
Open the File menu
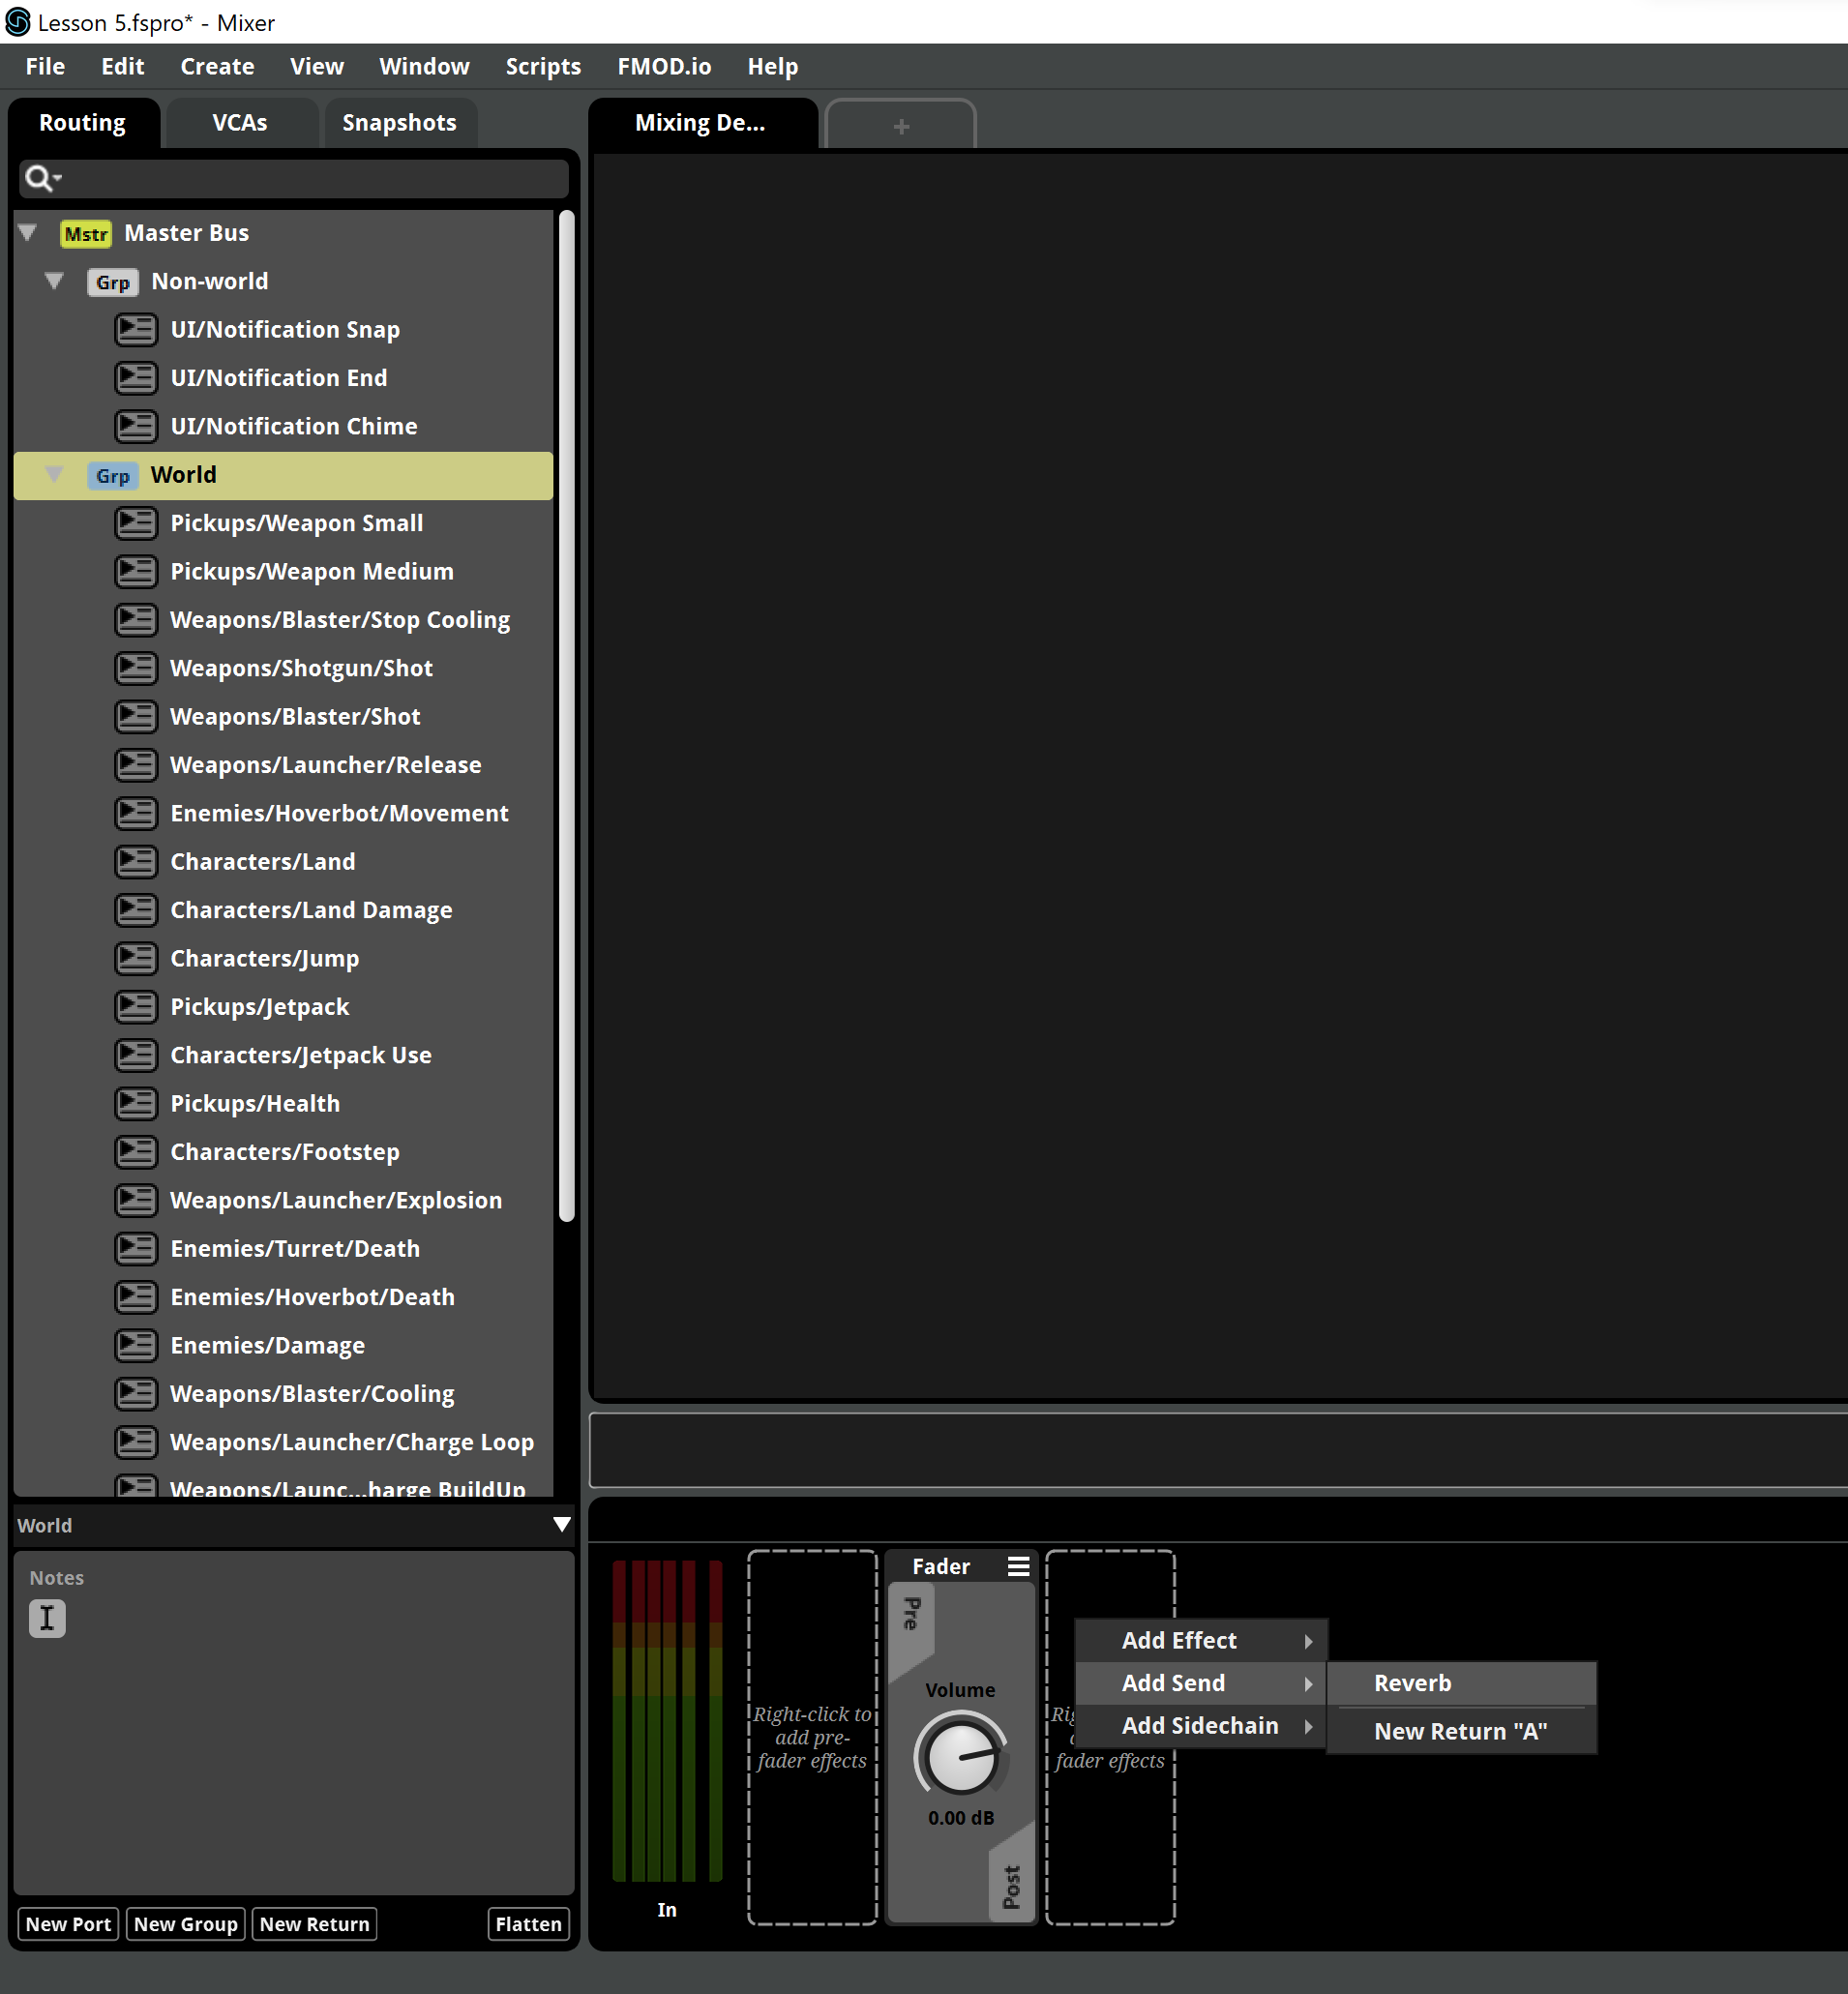[46, 67]
